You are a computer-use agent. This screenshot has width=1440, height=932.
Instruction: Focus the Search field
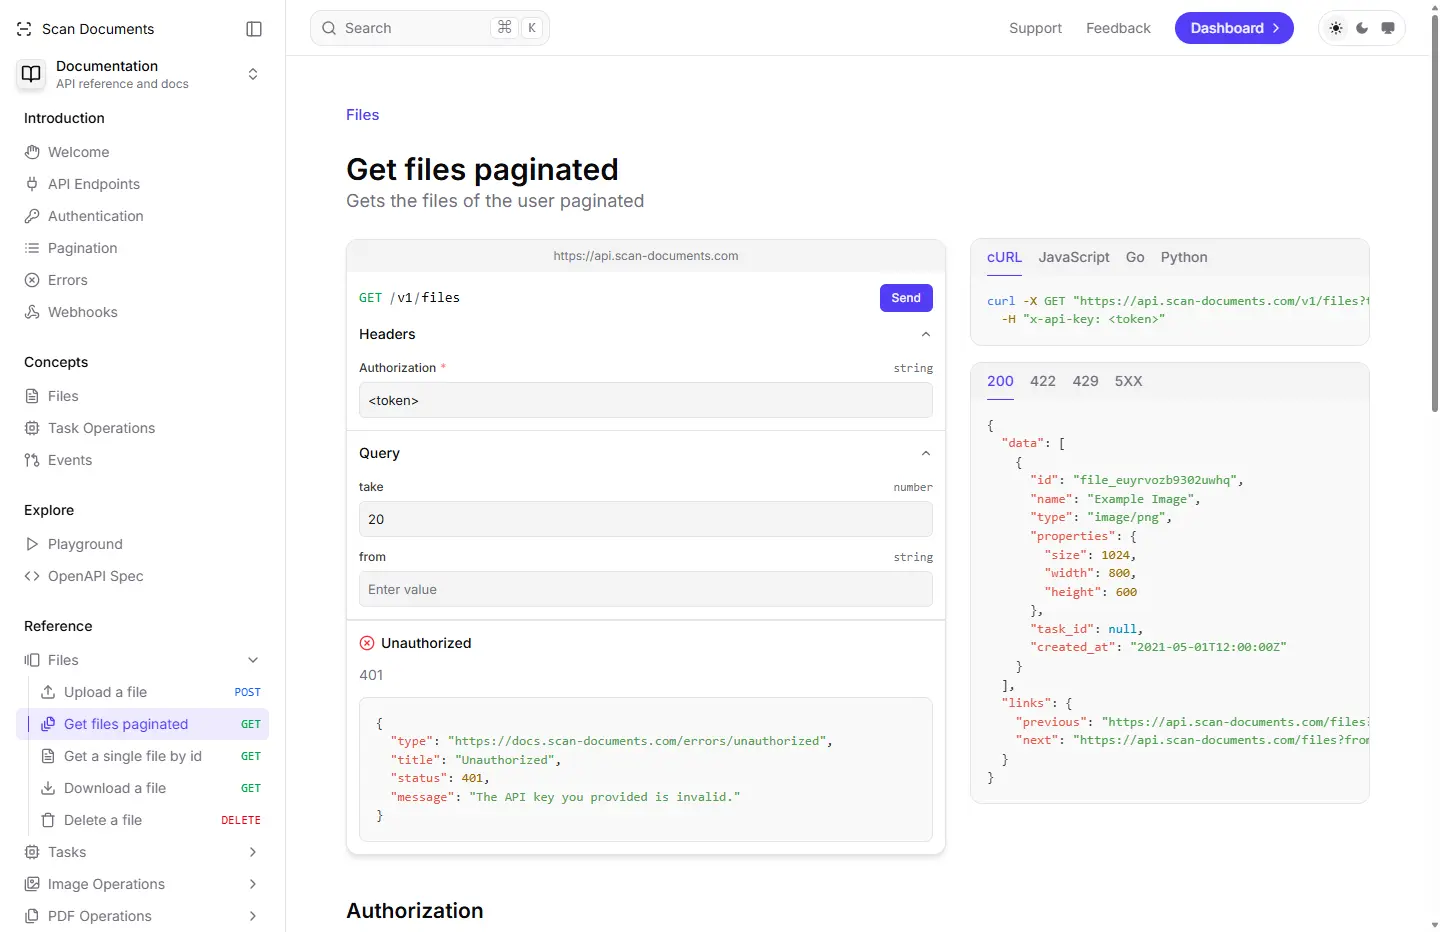click(x=430, y=28)
